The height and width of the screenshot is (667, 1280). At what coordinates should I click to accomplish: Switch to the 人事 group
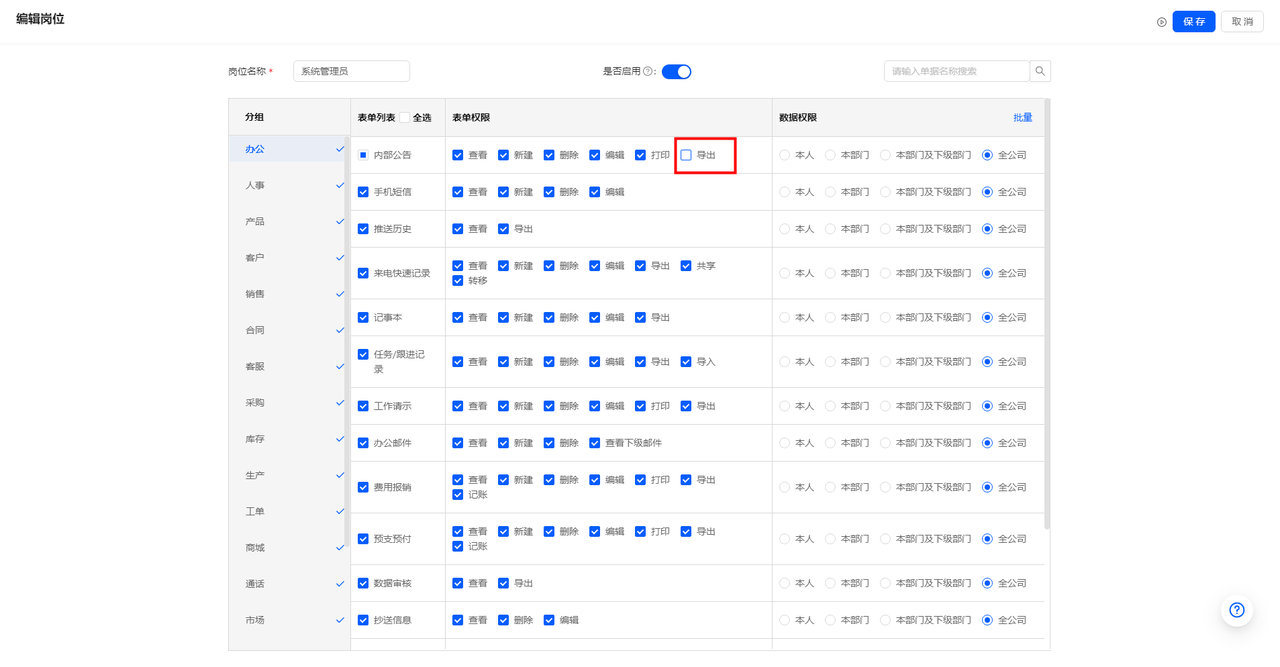pyautogui.click(x=289, y=185)
